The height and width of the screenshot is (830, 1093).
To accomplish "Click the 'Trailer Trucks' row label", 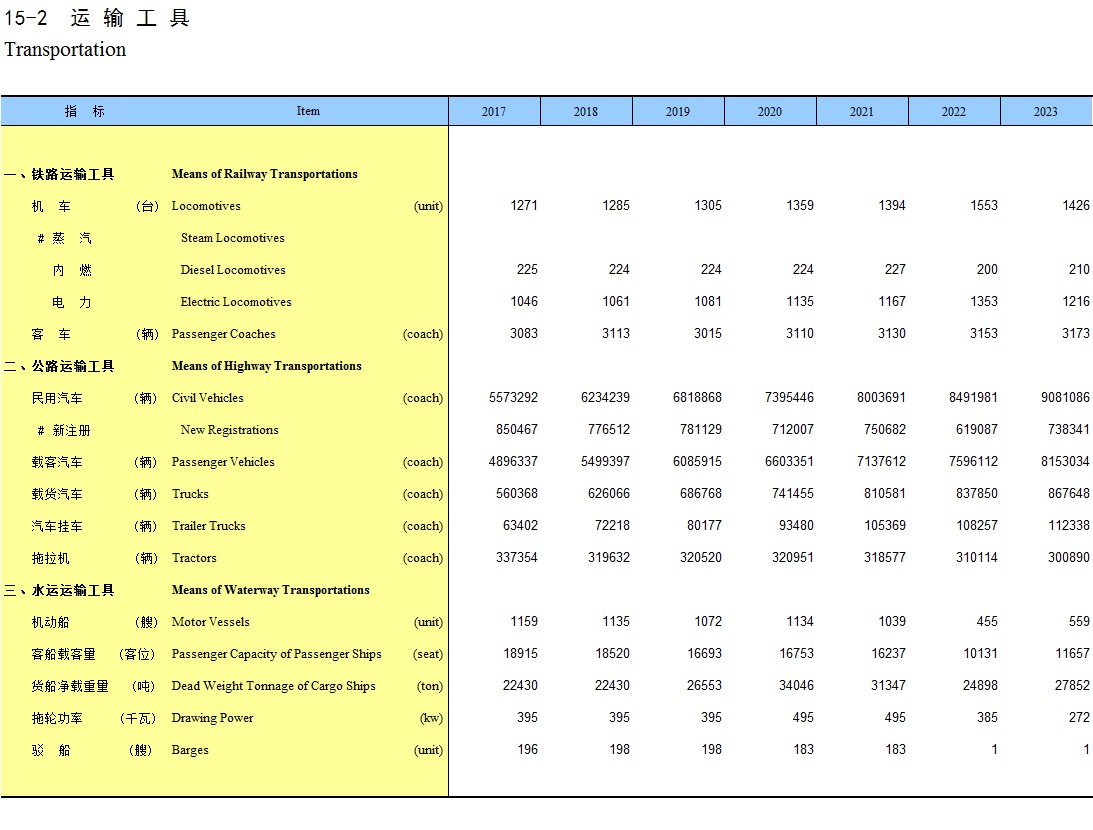I will pyautogui.click(x=208, y=527).
